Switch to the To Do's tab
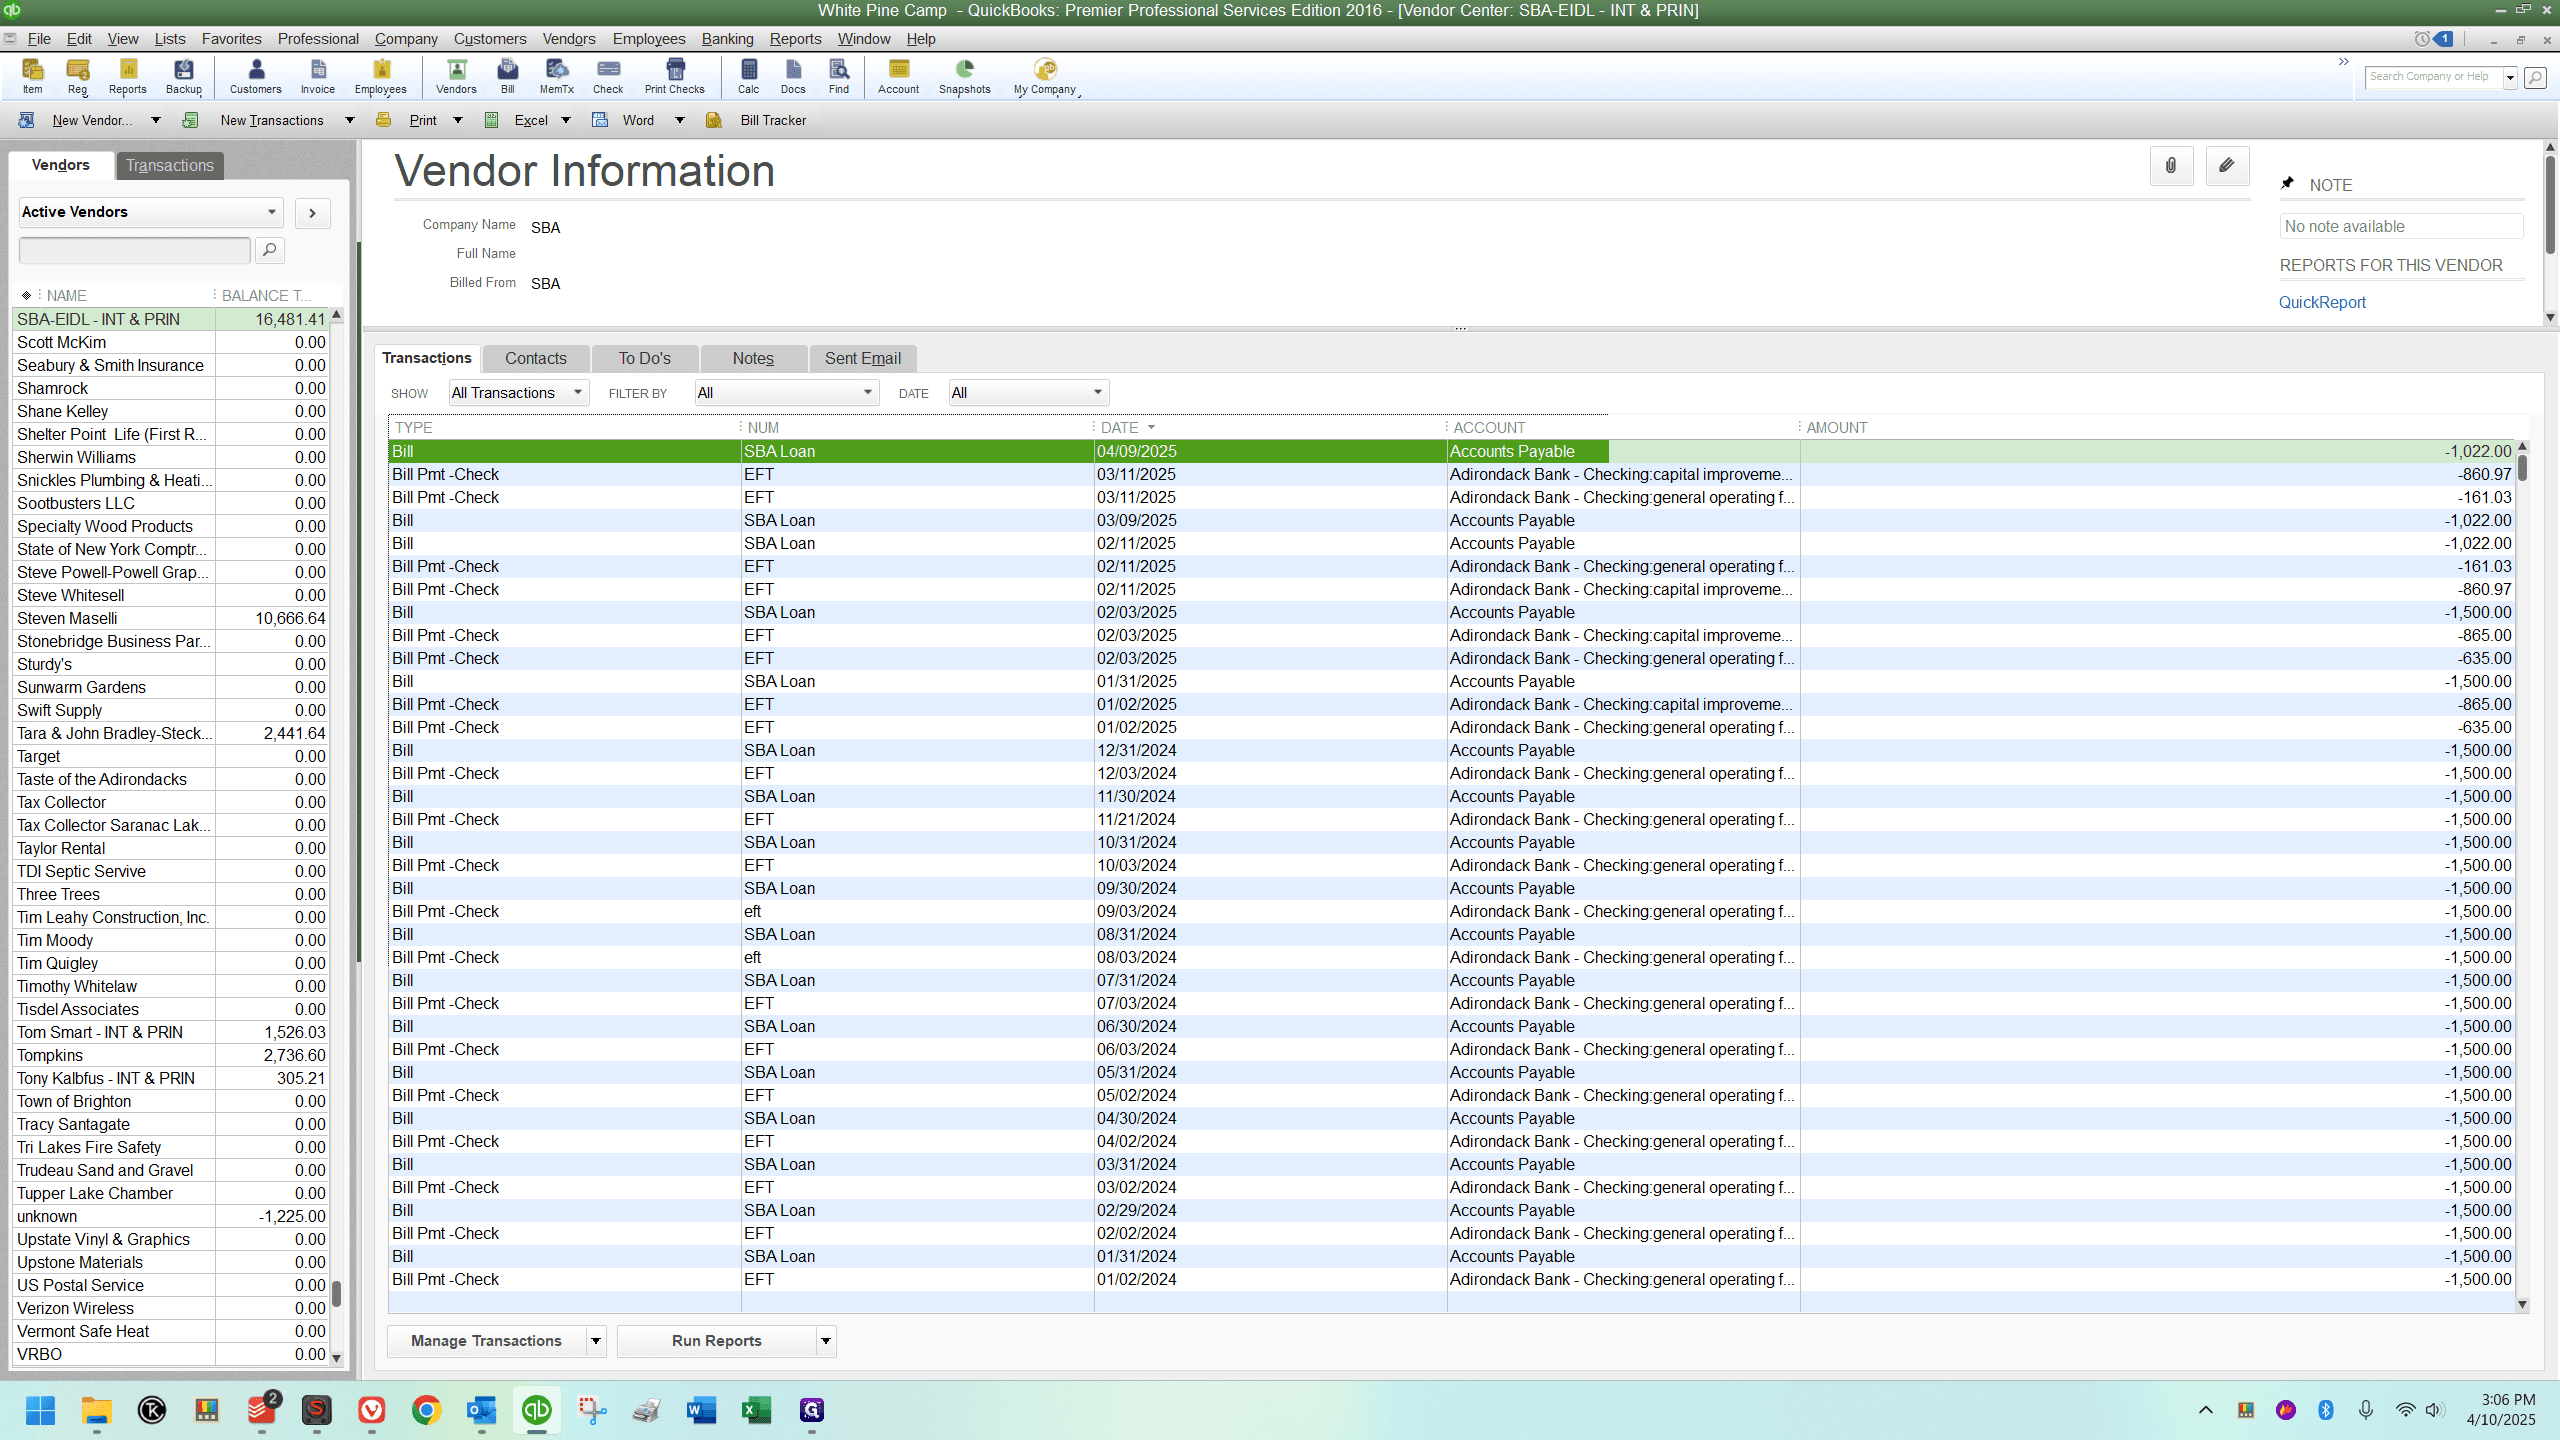The height and width of the screenshot is (1440, 2560). (644, 358)
